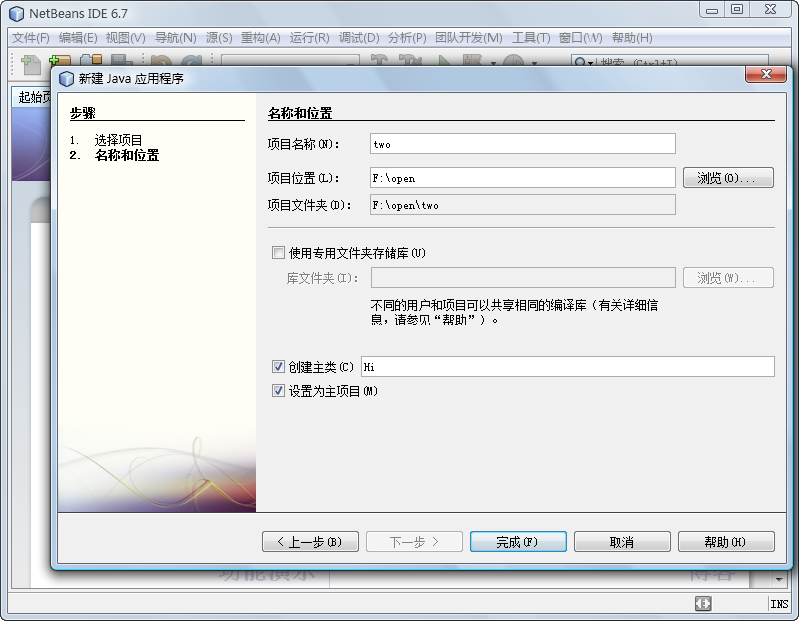799x621 pixels.
Task: Click the Run Main Project icon
Action: [444, 62]
